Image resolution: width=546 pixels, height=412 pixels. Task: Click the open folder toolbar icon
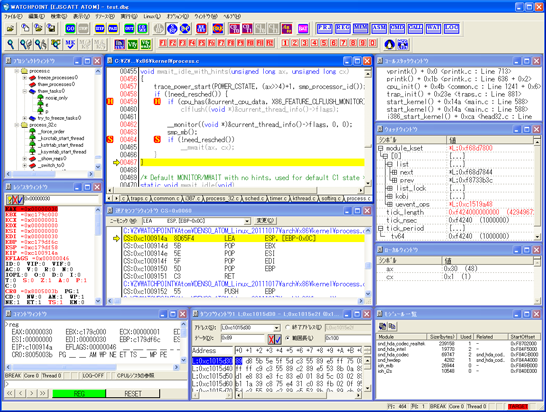(x=11, y=28)
